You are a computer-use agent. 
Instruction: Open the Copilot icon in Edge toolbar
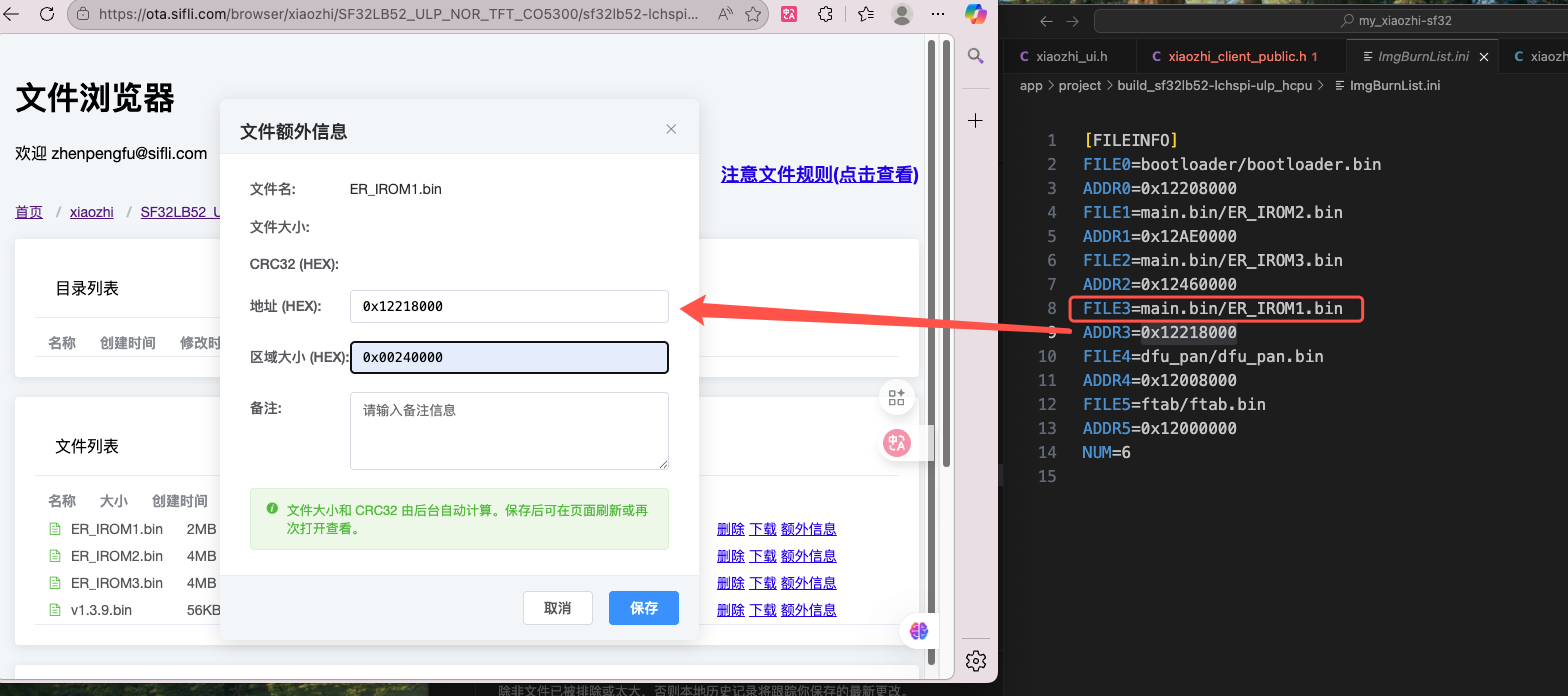click(x=975, y=15)
